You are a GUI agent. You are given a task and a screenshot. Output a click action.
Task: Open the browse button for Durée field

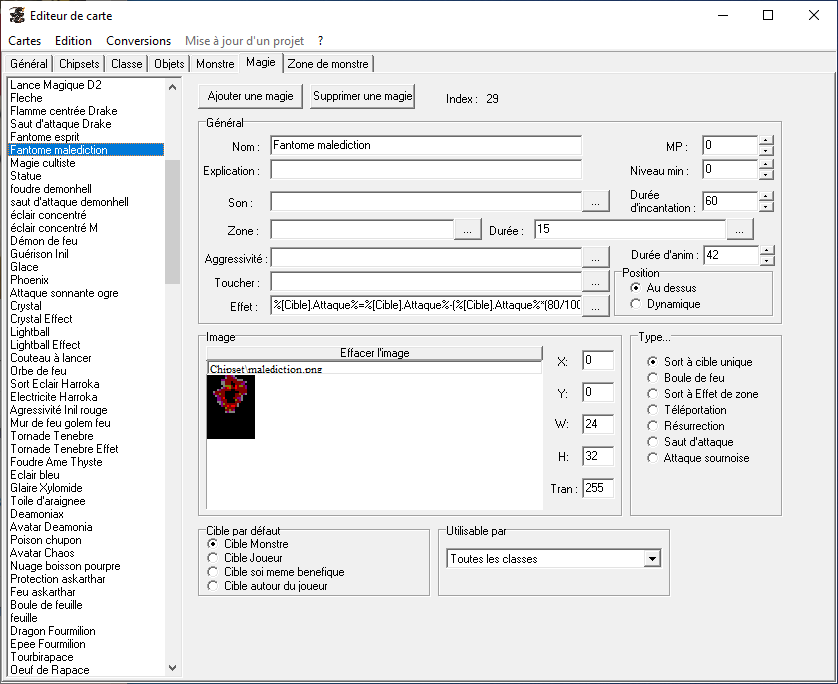point(740,230)
